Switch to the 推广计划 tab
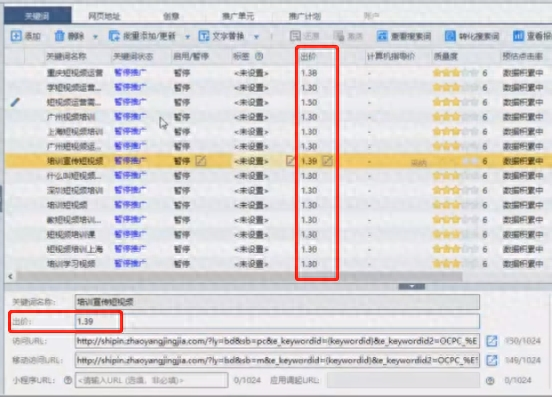Image resolution: width=552 pixels, height=397 pixels. pyautogui.click(x=305, y=16)
